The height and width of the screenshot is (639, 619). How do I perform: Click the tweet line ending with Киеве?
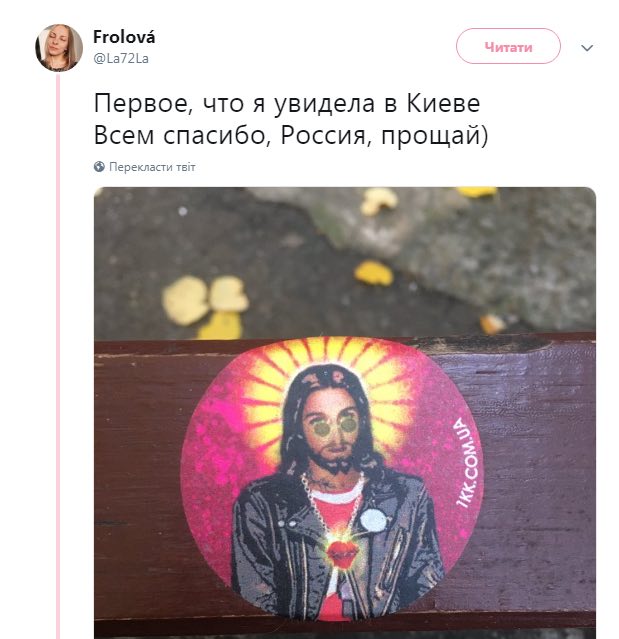[287, 104]
